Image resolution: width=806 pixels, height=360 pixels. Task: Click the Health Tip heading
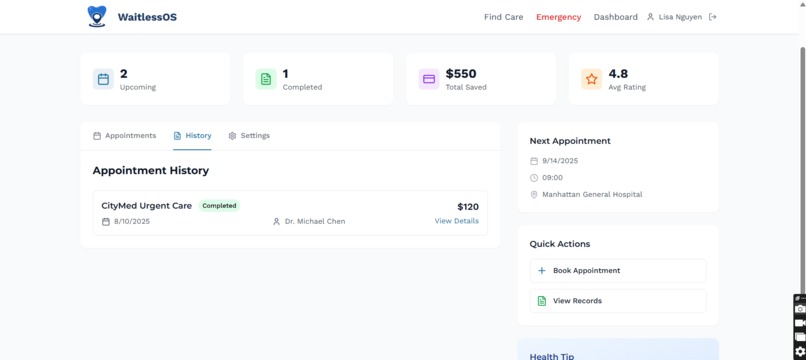552,356
